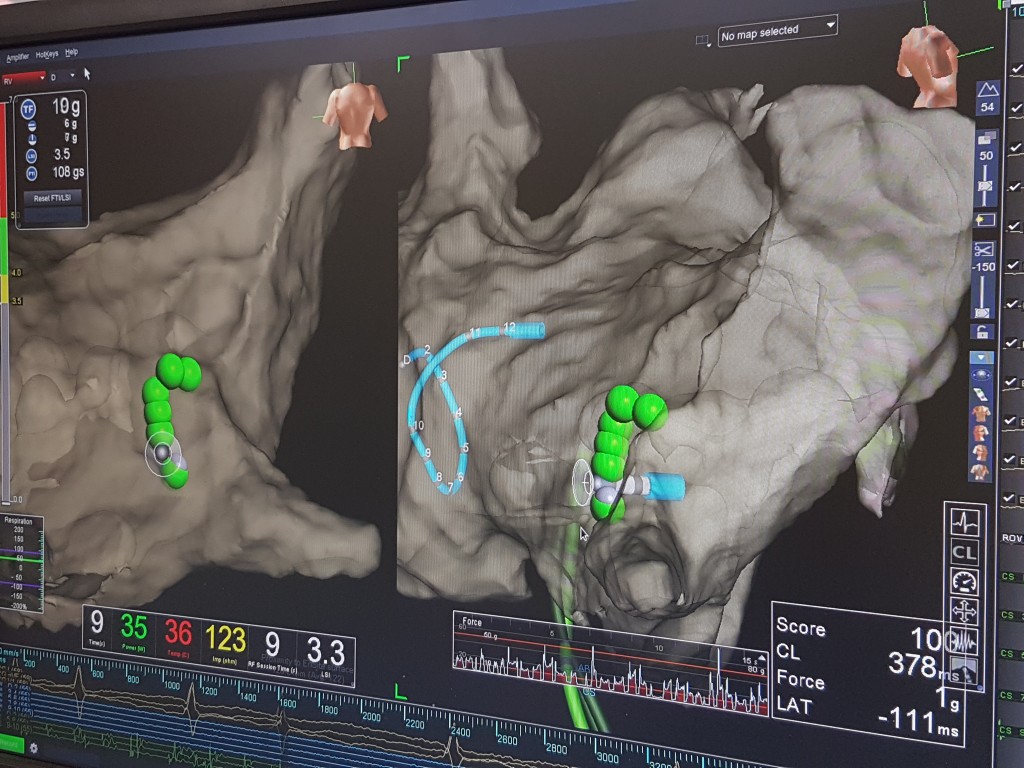The image size is (1024, 768).
Task: Open the Amplifier menu
Action: [x=18, y=57]
